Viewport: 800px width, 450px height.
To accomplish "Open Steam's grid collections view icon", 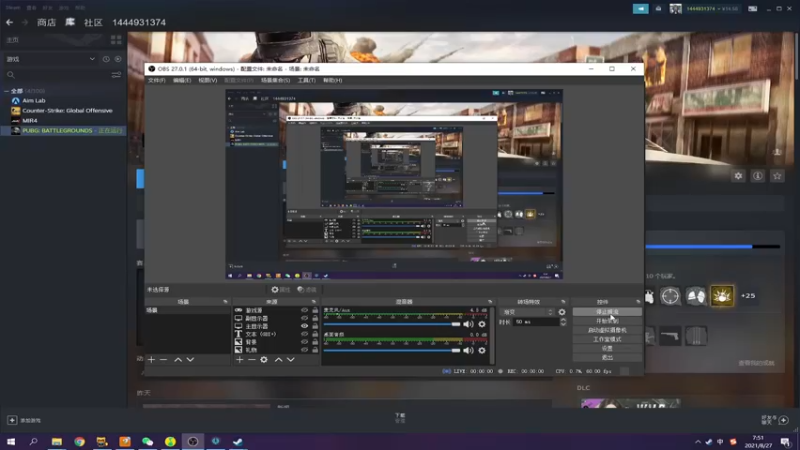I will 116,40.
